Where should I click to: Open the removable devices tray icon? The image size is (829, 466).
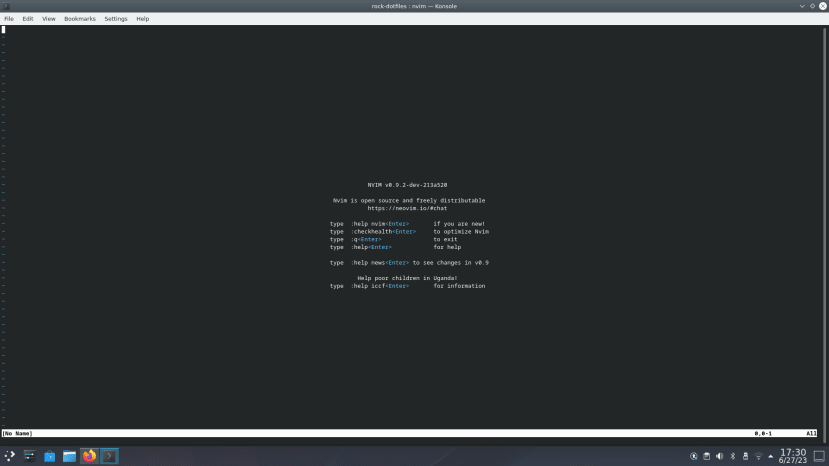pyautogui.click(x=745, y=456)
